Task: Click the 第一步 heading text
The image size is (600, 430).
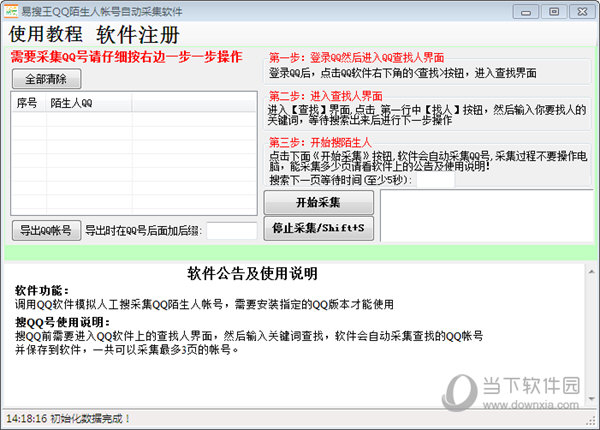Action: point(356,58)
